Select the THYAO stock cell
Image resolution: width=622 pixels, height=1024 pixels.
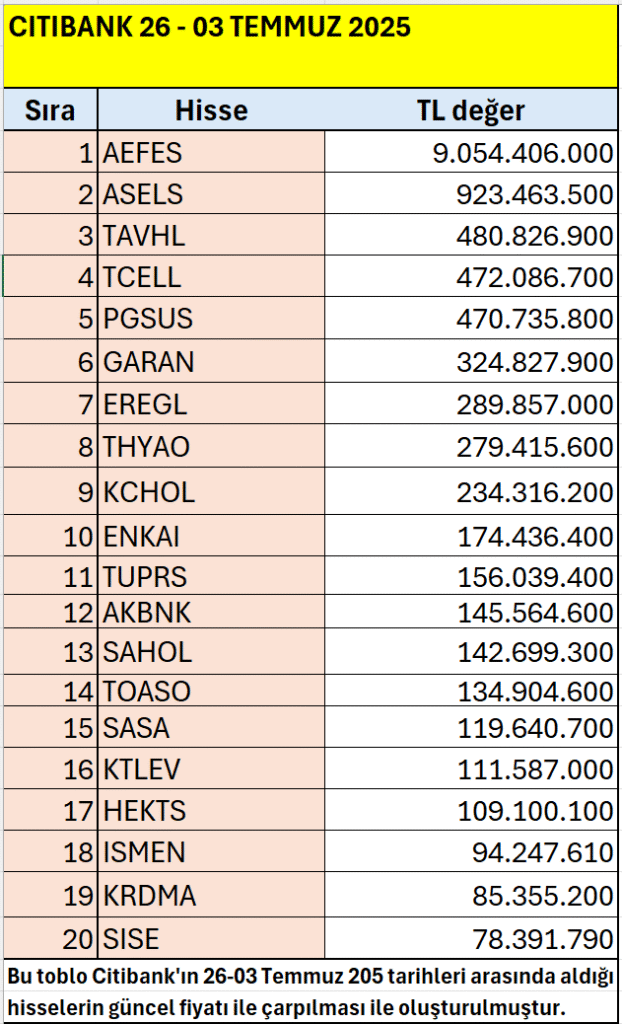pyautogui.click(x=211, y=446)
